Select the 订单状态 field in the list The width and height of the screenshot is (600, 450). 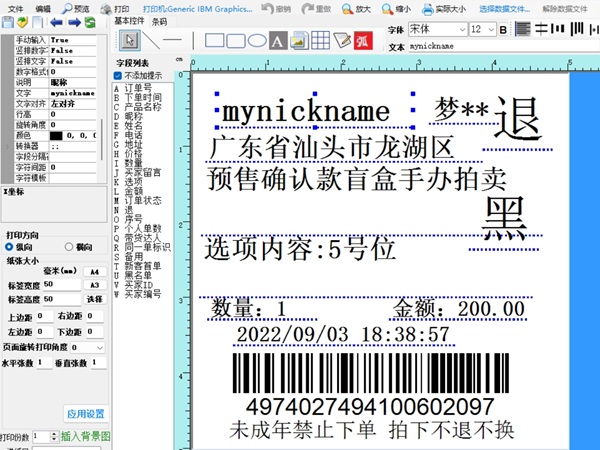[143, 201]
